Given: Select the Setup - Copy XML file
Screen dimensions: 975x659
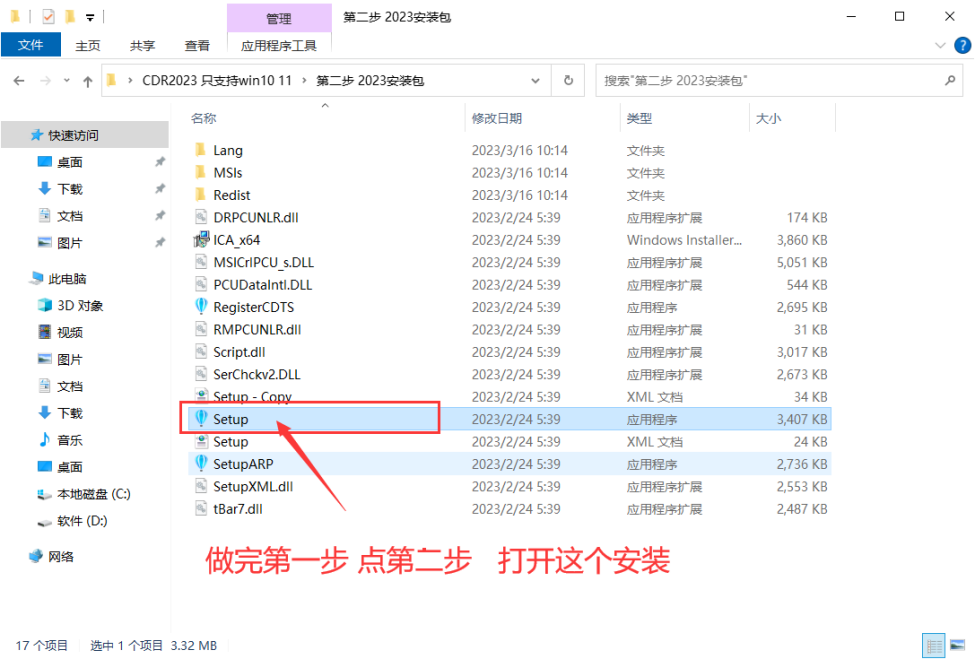Looking at the screenshot, I should click(x=252, y=397).
